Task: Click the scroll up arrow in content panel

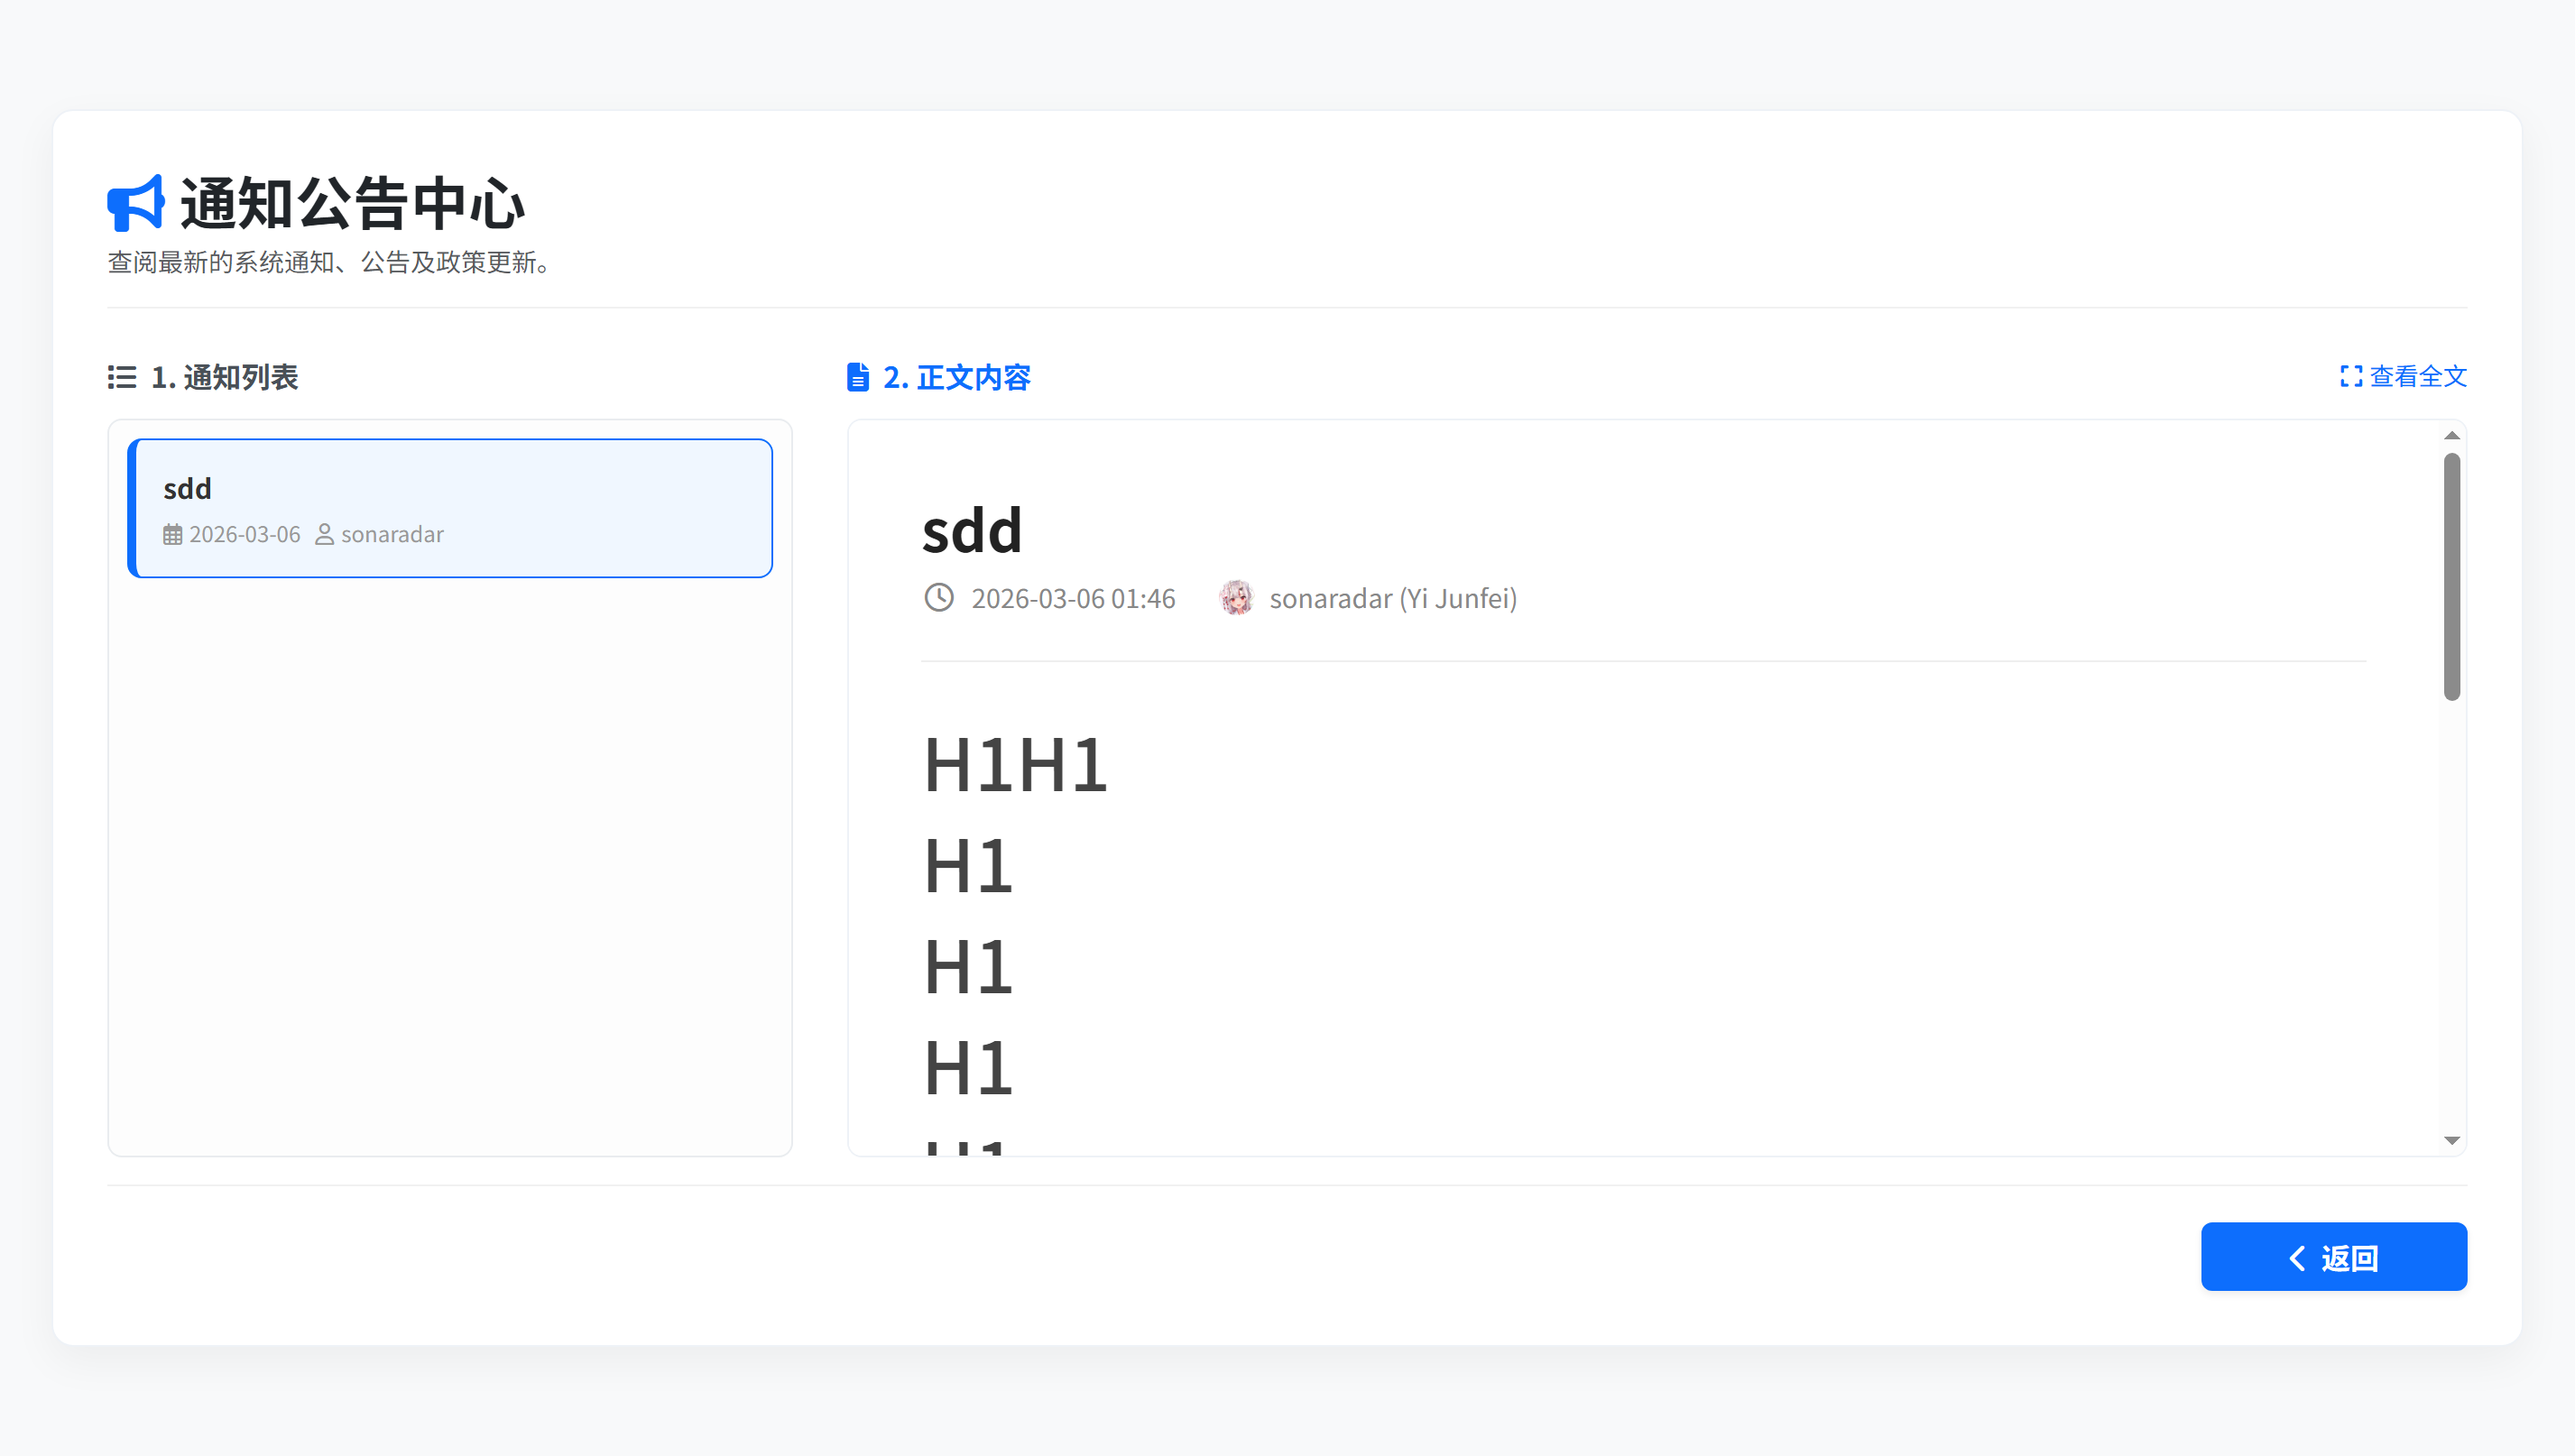Action: click(x=2452, y=436)
